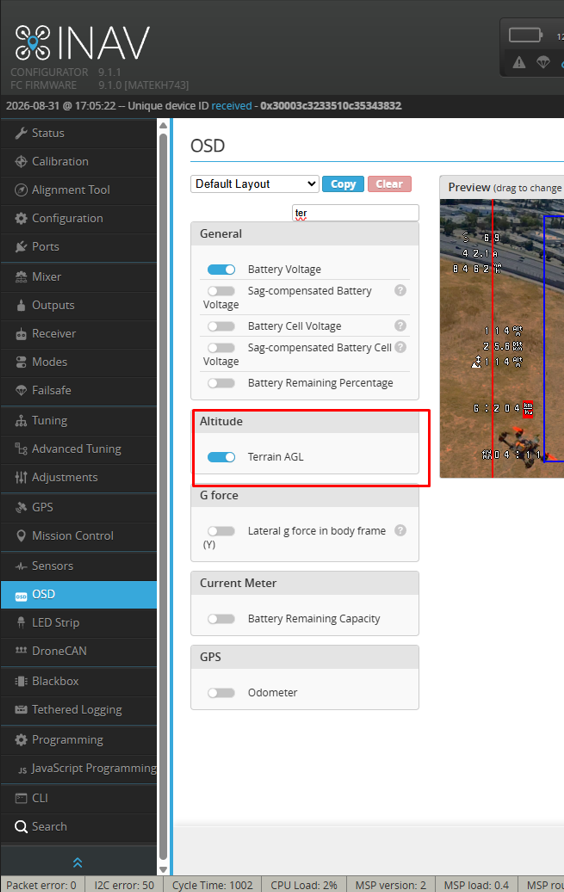Click the 'received' link in log
The width and height of the screenshot is (564, 892).
click(232, 106)
